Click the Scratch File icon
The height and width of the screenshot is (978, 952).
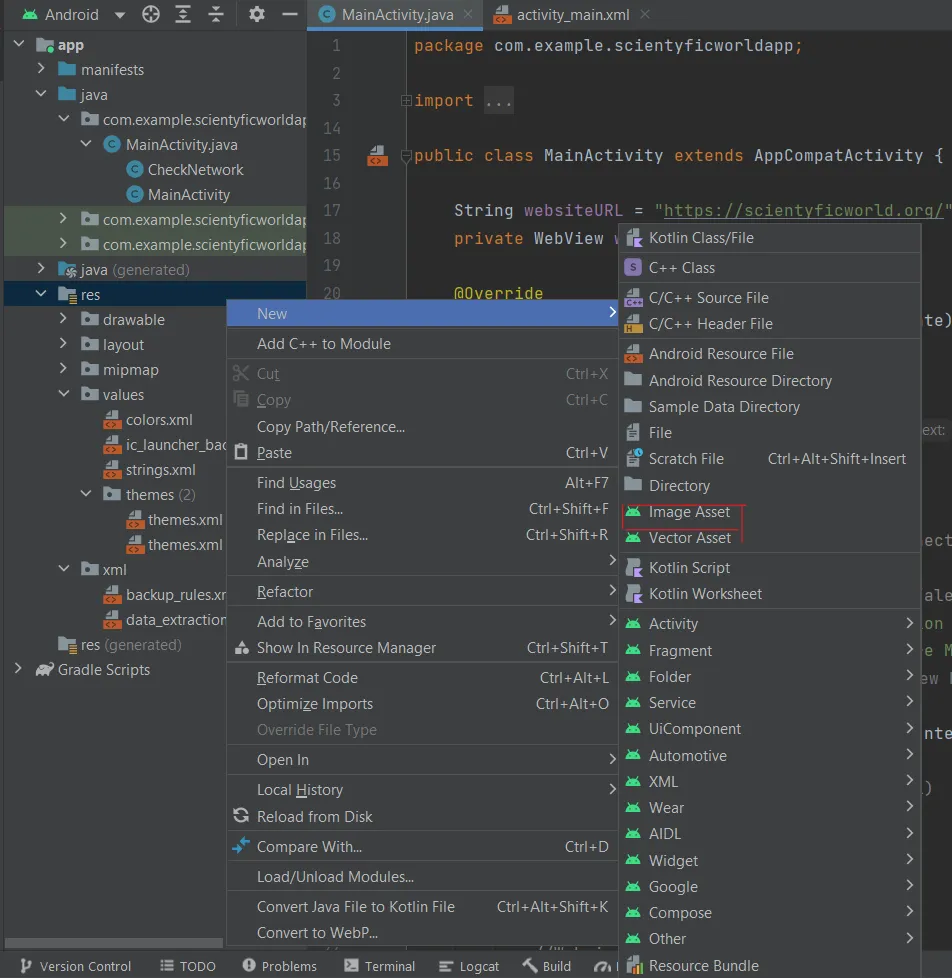click(634, 458)
